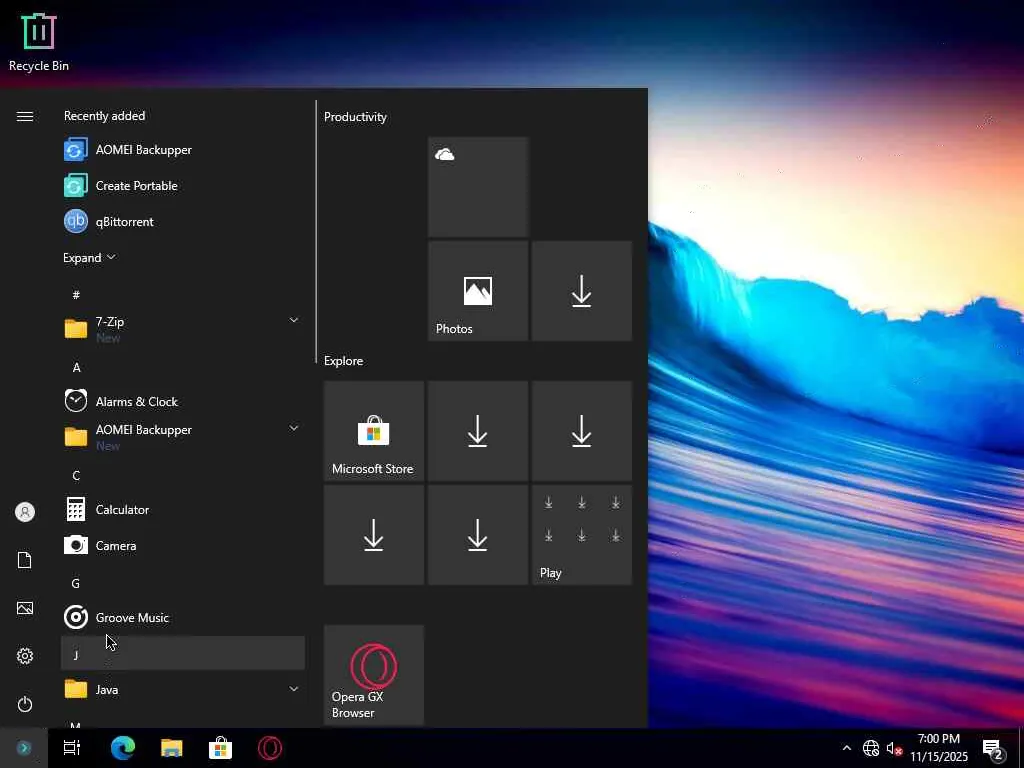Open Alarms & Clock app
This screenshot has width=1024, height=768.
[136, 402]
